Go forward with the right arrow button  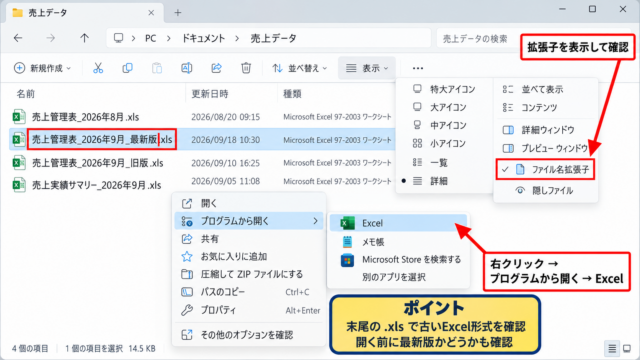51,38
